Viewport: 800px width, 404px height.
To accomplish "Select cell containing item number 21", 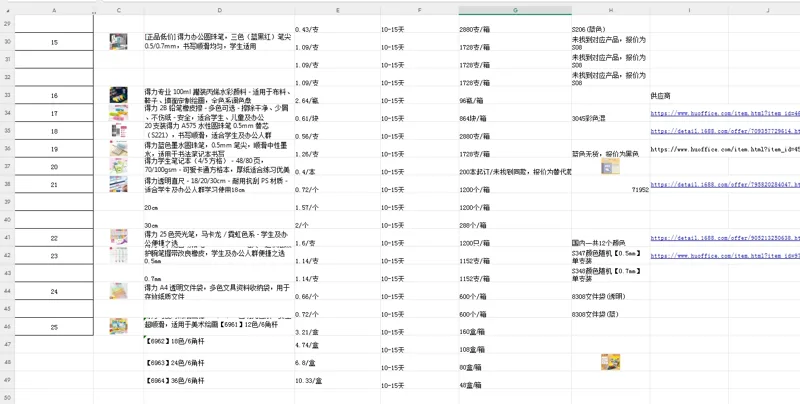I will (x=54, y=184).
